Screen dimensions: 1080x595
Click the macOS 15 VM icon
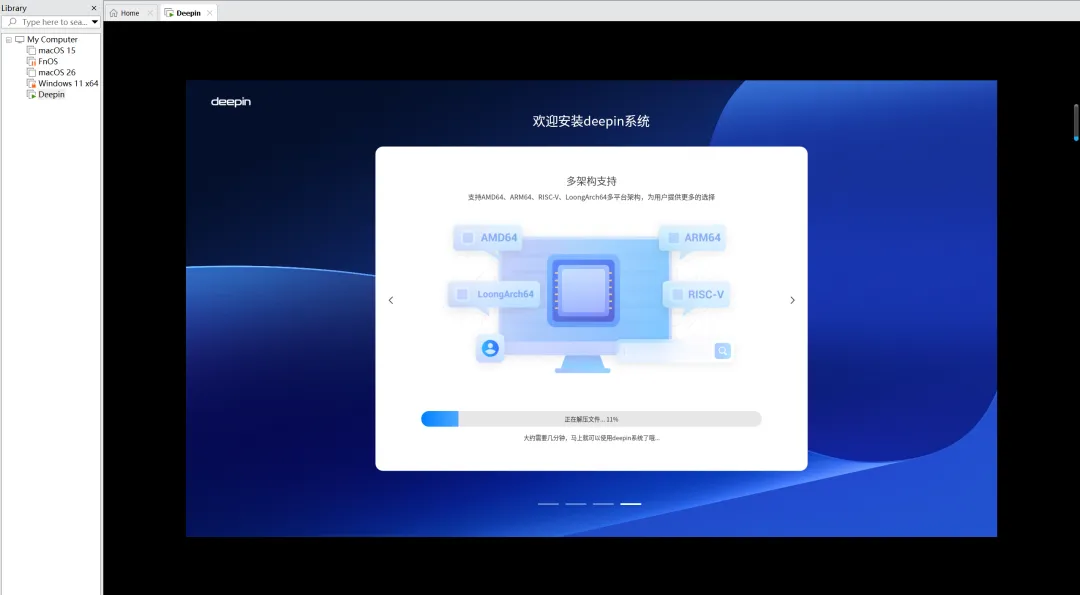(x=31, y=50)
